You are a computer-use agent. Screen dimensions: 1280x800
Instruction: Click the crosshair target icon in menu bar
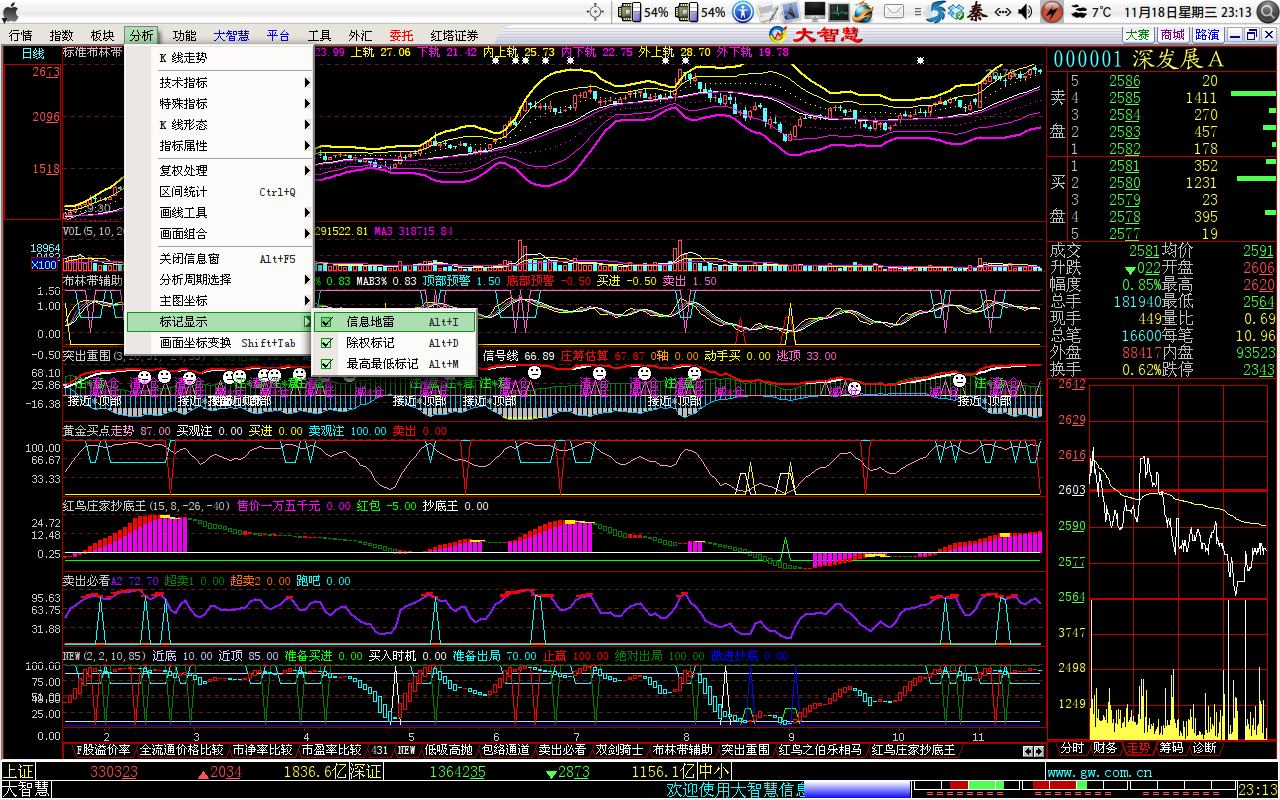(x=595, y=12)
